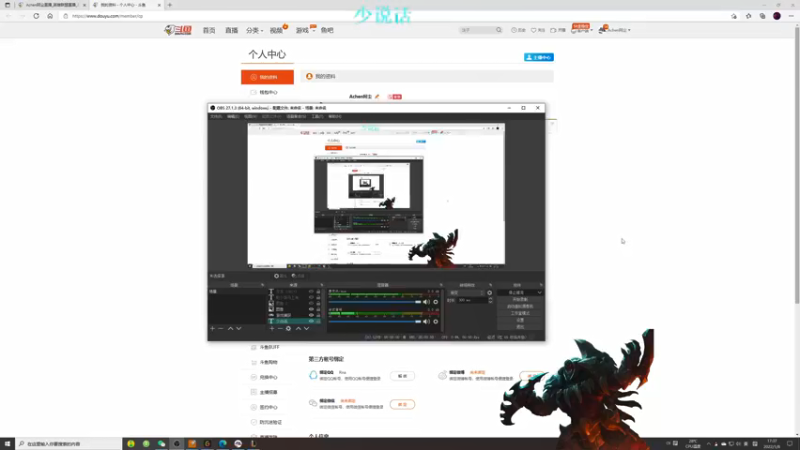This screenshot has width=800, height=450.
Task: Reload the page with browser refresh icon
Action: click(36, 16)
